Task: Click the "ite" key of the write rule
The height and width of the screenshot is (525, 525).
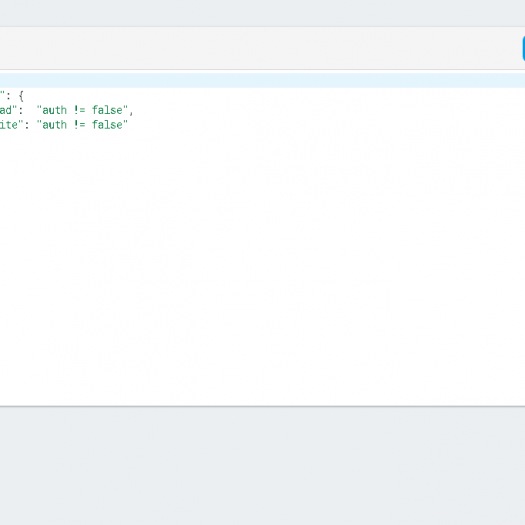Action: pos(12,125)
